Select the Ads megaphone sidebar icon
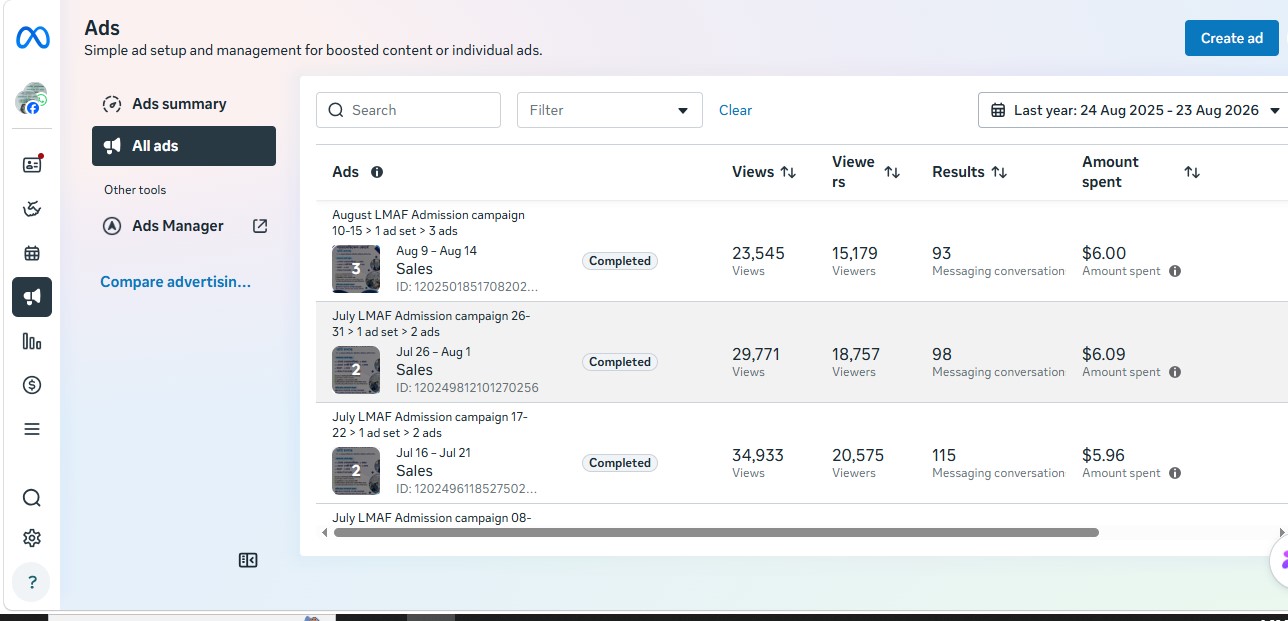1288x621 pixels. pos(32,297)
